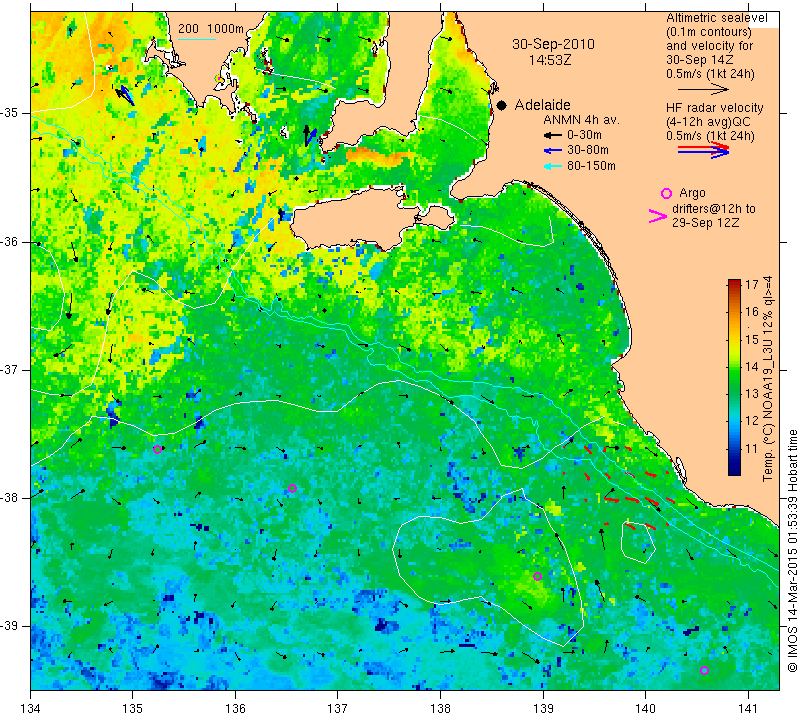Click the blue 30-80m ANMN legend arrow
The height and width of the screenshot is (720, 800).
click(552, 151)
